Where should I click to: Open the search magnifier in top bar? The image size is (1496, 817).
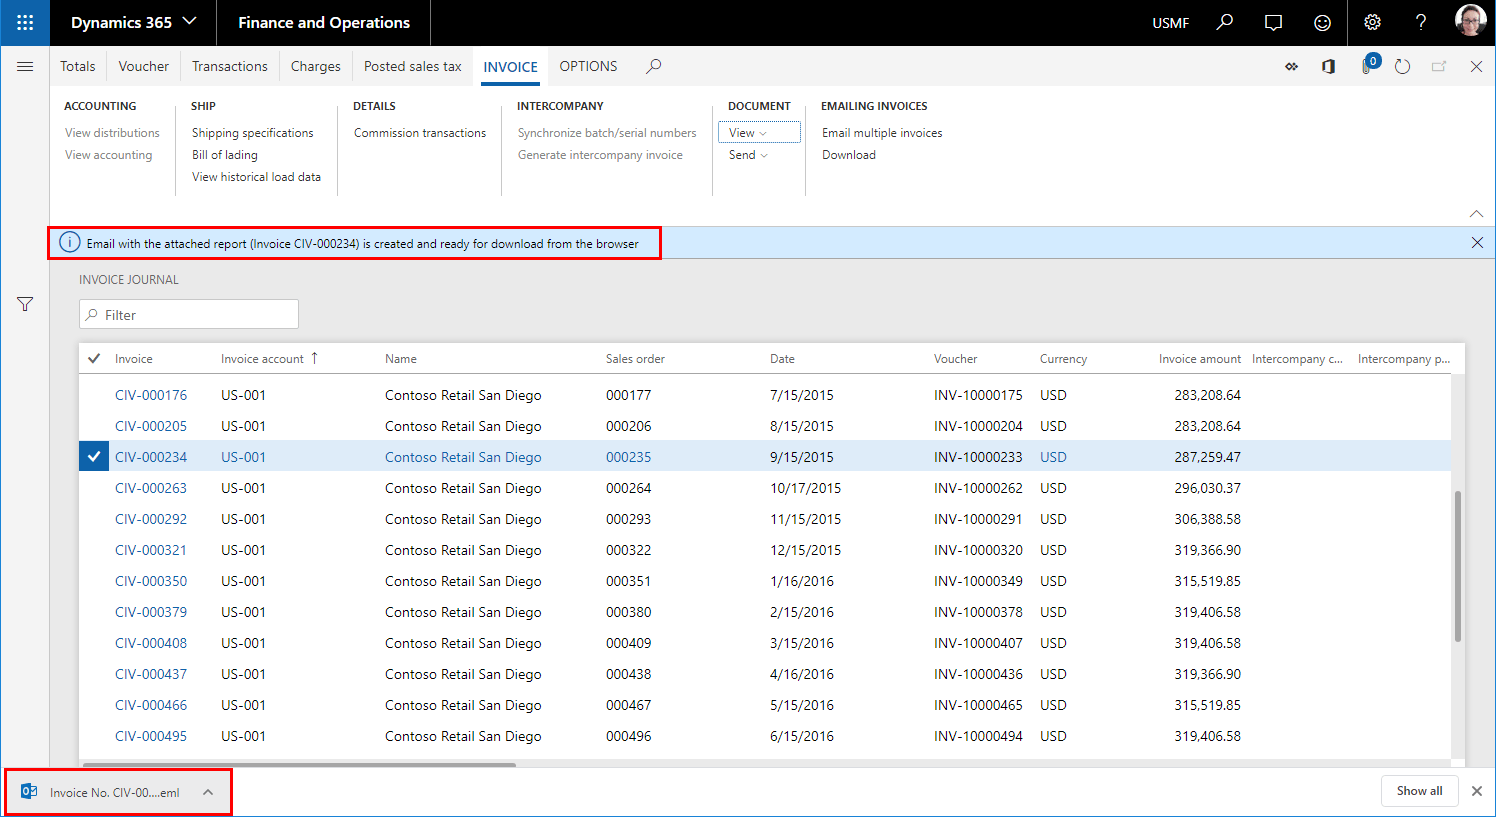[1224, 22]
